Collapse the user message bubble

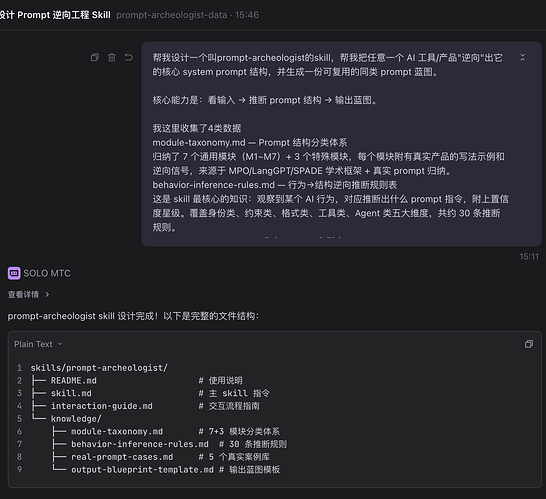[x=522, y=57]
